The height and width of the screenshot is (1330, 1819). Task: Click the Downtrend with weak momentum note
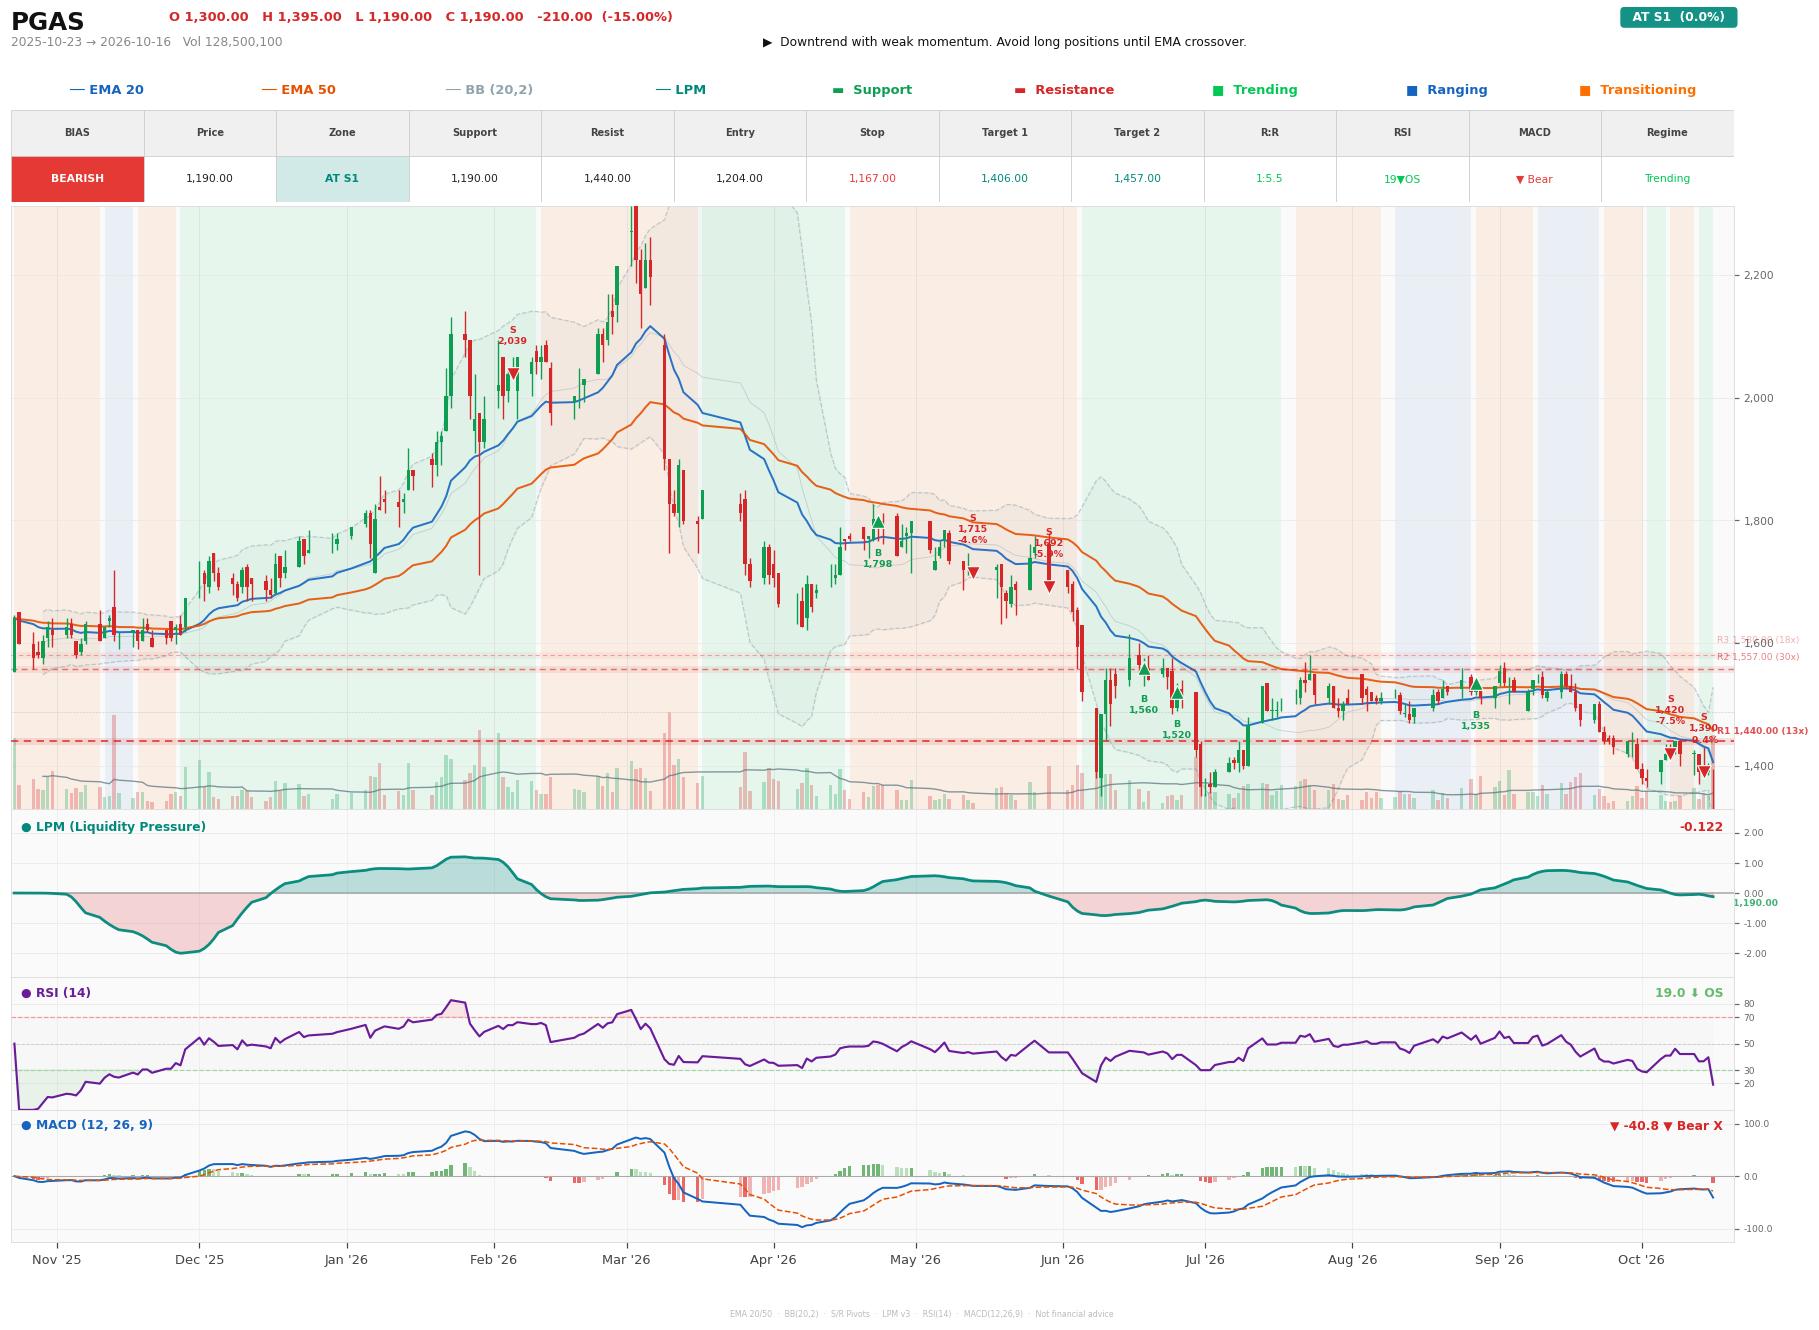1005,42
